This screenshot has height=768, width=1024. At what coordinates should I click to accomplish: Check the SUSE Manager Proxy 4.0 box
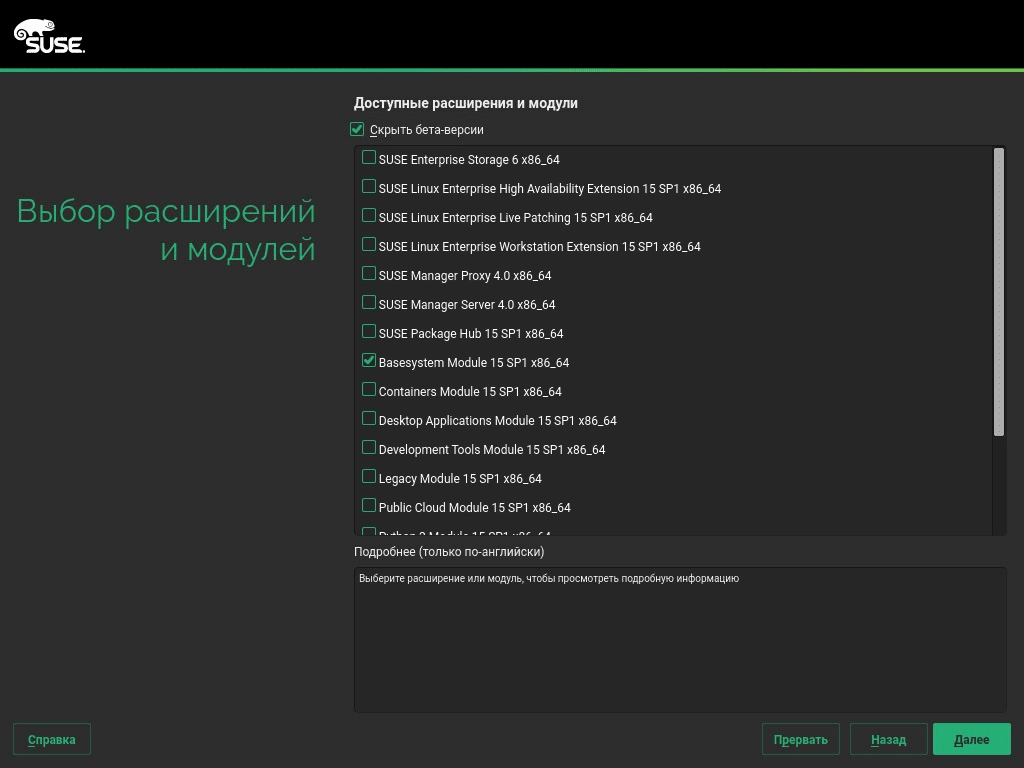coord(369,274)
